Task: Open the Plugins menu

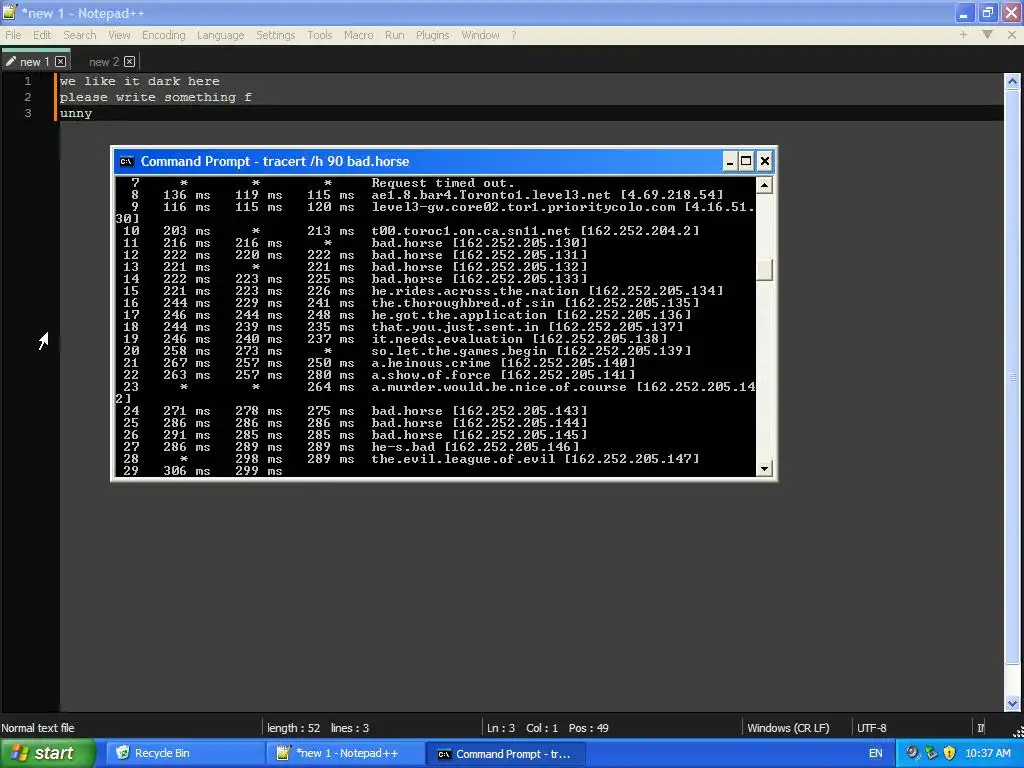Action: (432, 35)
